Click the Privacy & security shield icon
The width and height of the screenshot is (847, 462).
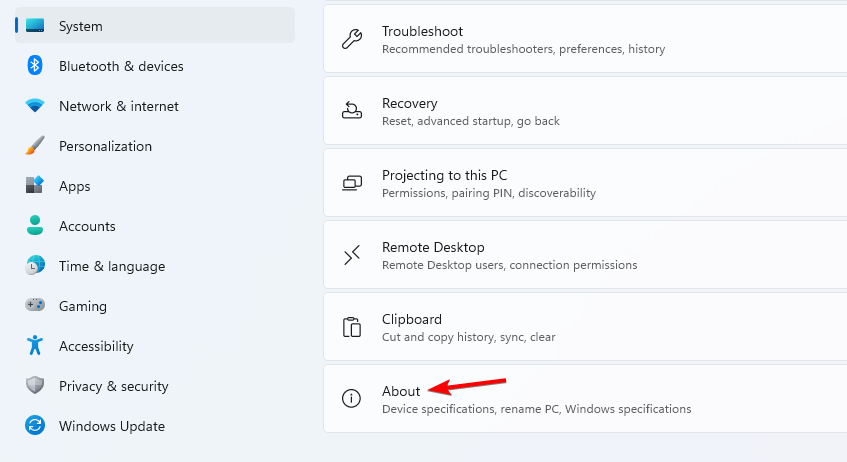point(35,385)
